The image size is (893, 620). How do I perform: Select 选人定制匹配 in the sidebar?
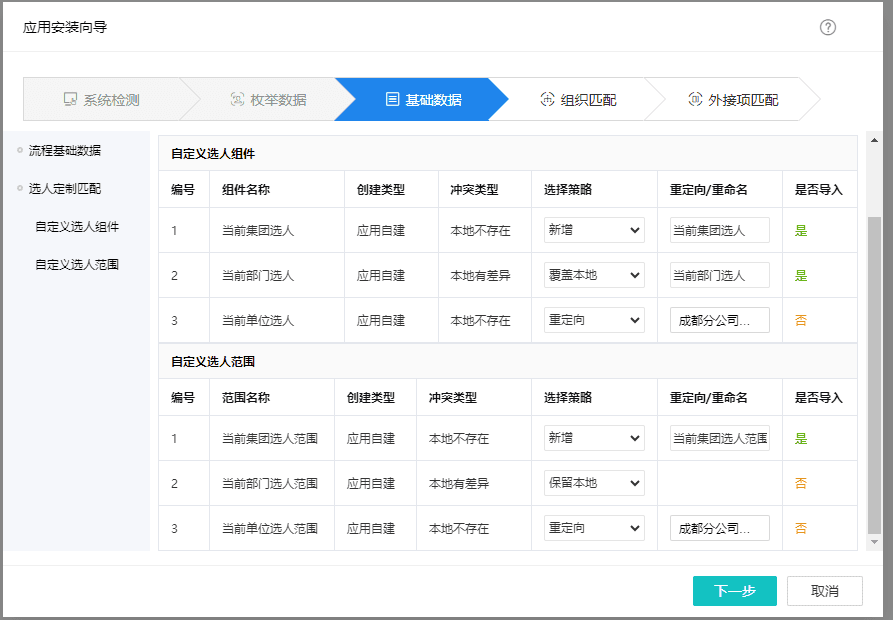(64, 188)
